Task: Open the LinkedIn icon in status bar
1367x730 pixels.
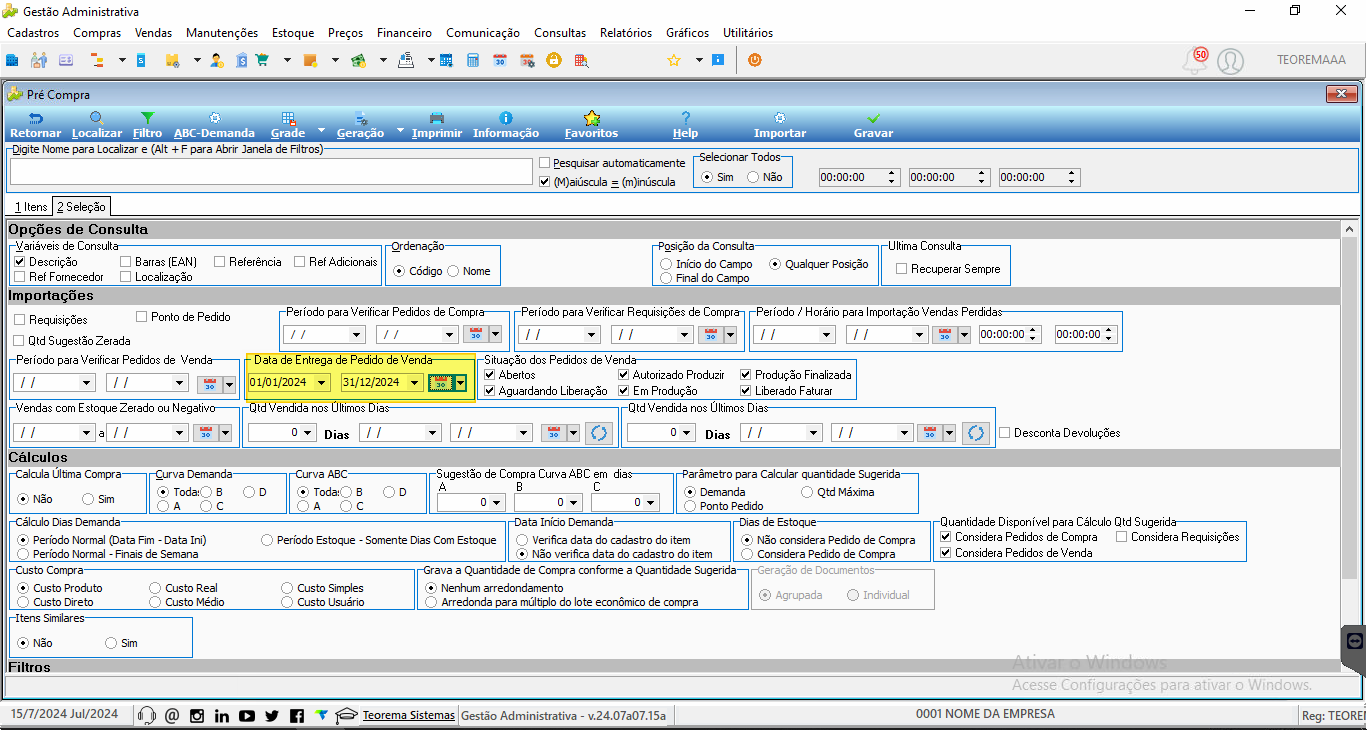Action: click(222, 715)
